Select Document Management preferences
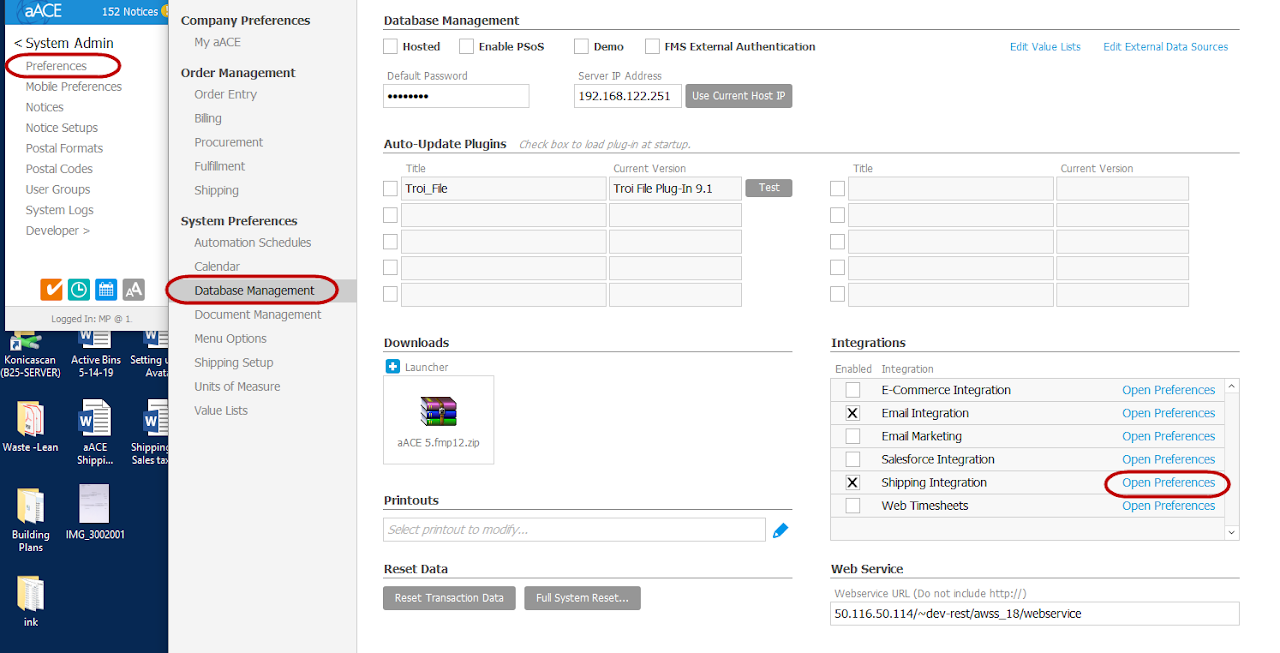Image resolution: width=1280 pixels, height=653 pixels. (x=258, y=314)
